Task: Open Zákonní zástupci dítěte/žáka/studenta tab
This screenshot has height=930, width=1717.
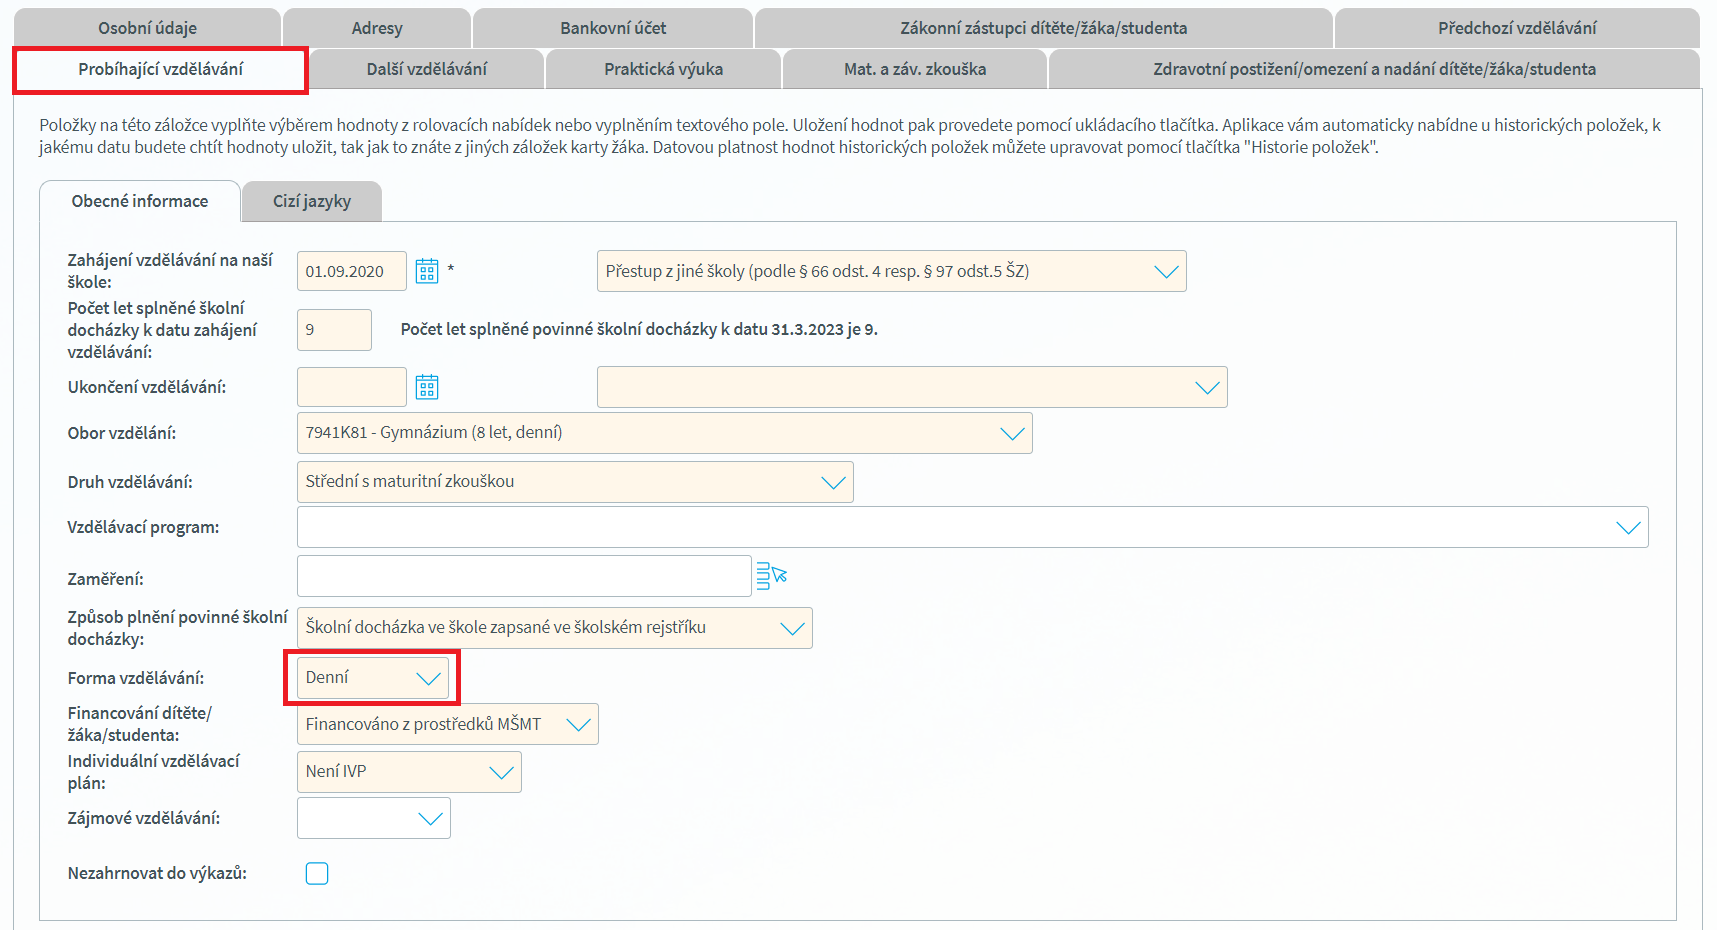Action: (1044, 28)
